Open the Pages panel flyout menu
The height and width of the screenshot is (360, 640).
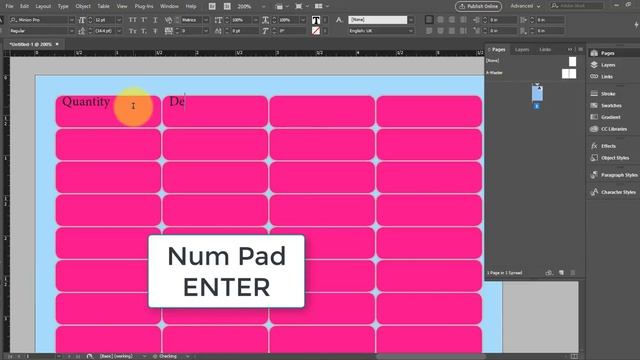(580, 49)
